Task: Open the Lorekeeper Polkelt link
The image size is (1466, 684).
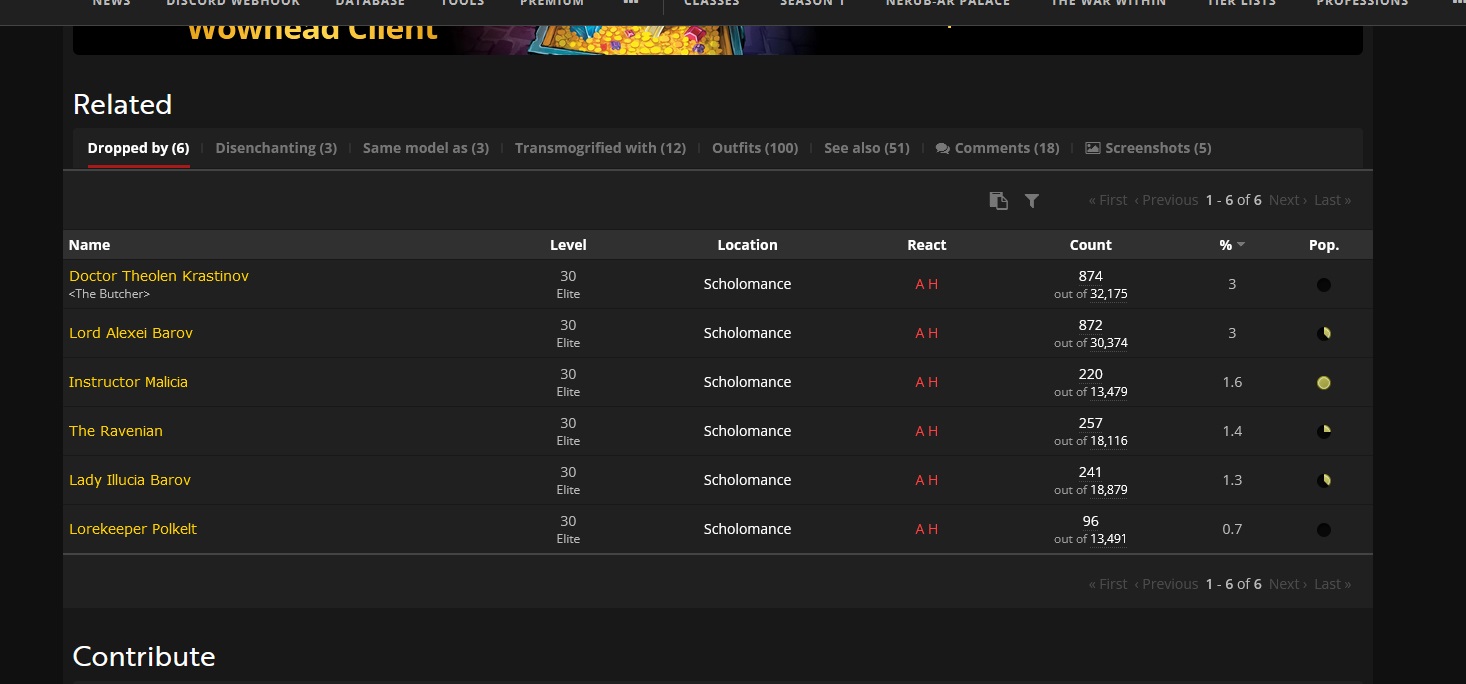Action: click(x=133, y=529)
